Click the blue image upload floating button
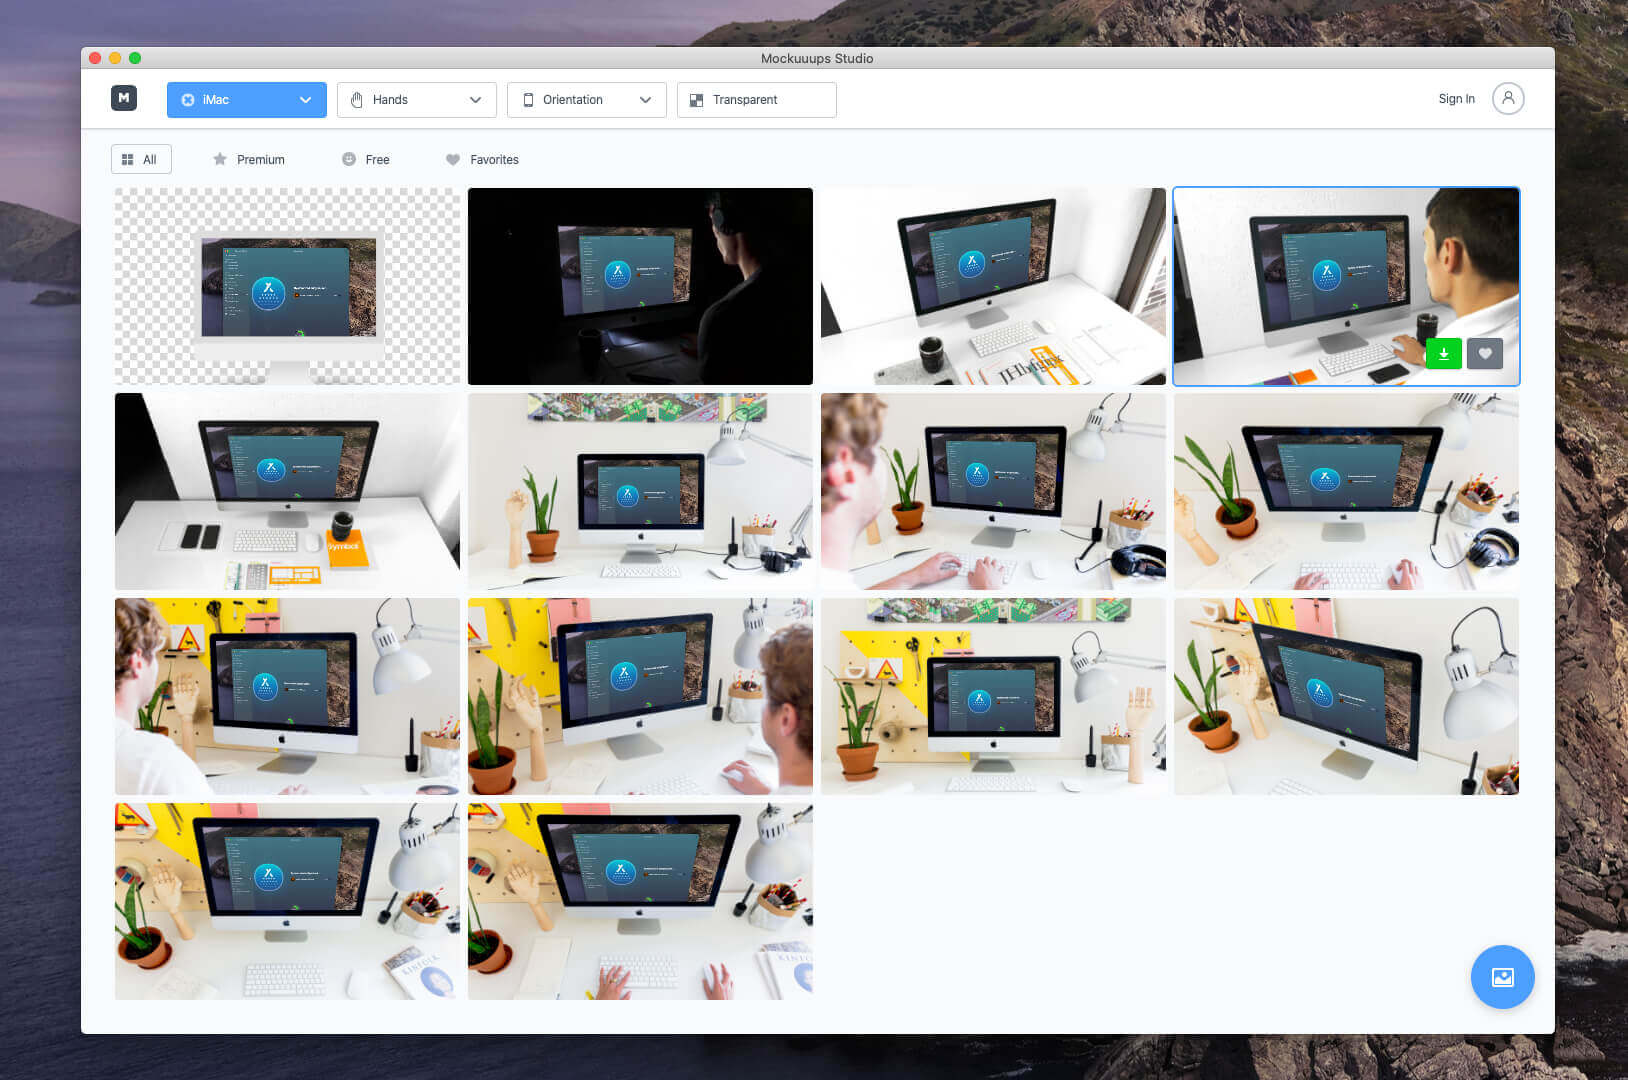 (1502, 977)
